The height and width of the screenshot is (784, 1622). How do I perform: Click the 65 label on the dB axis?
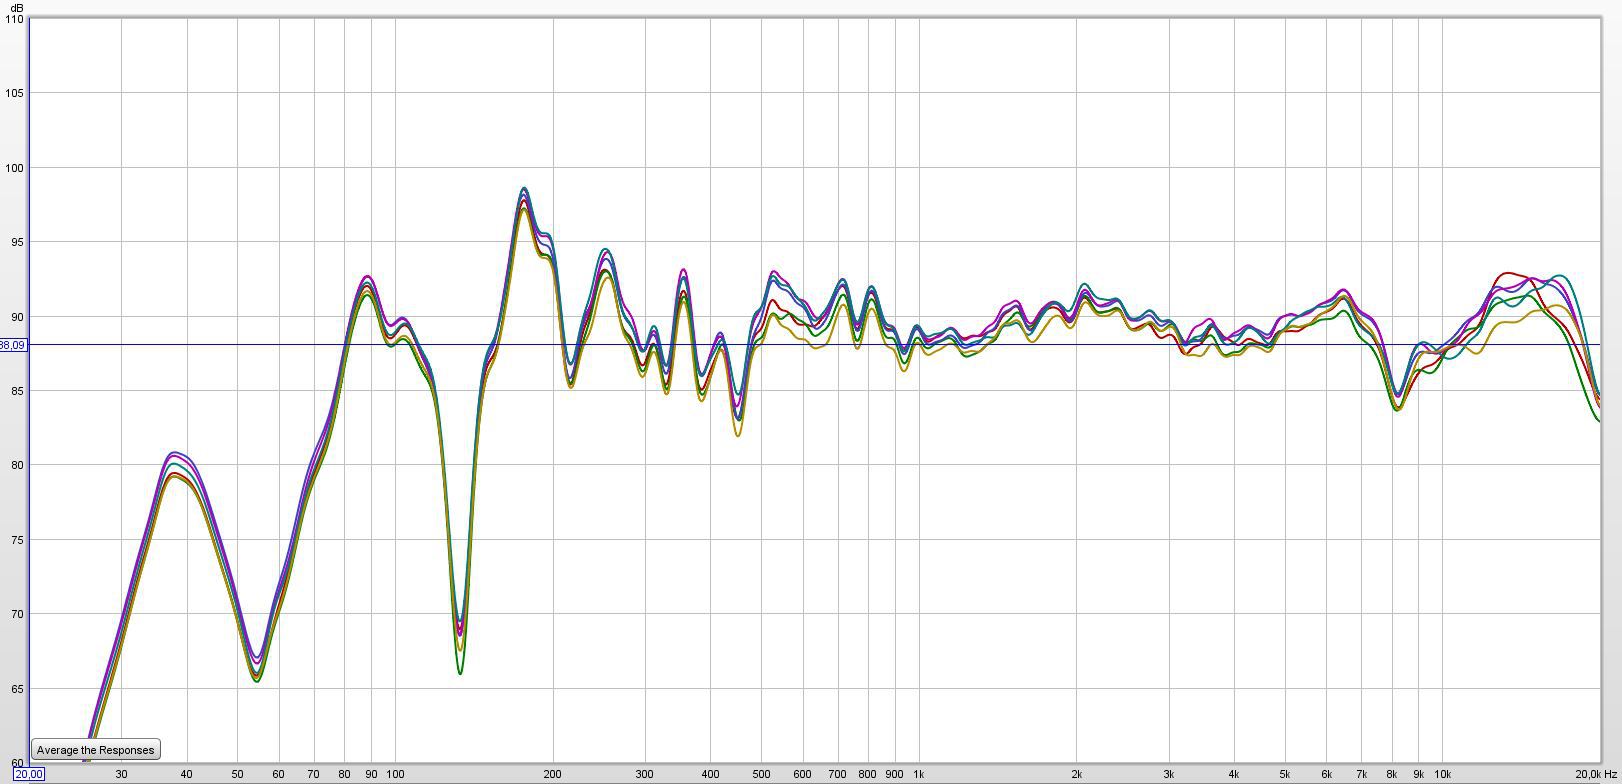18,689
